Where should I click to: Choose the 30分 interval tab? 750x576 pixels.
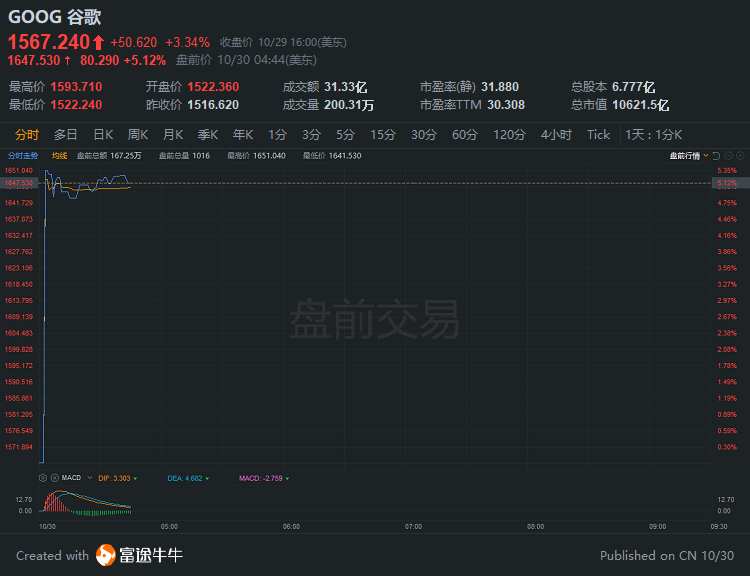[424, 135]
